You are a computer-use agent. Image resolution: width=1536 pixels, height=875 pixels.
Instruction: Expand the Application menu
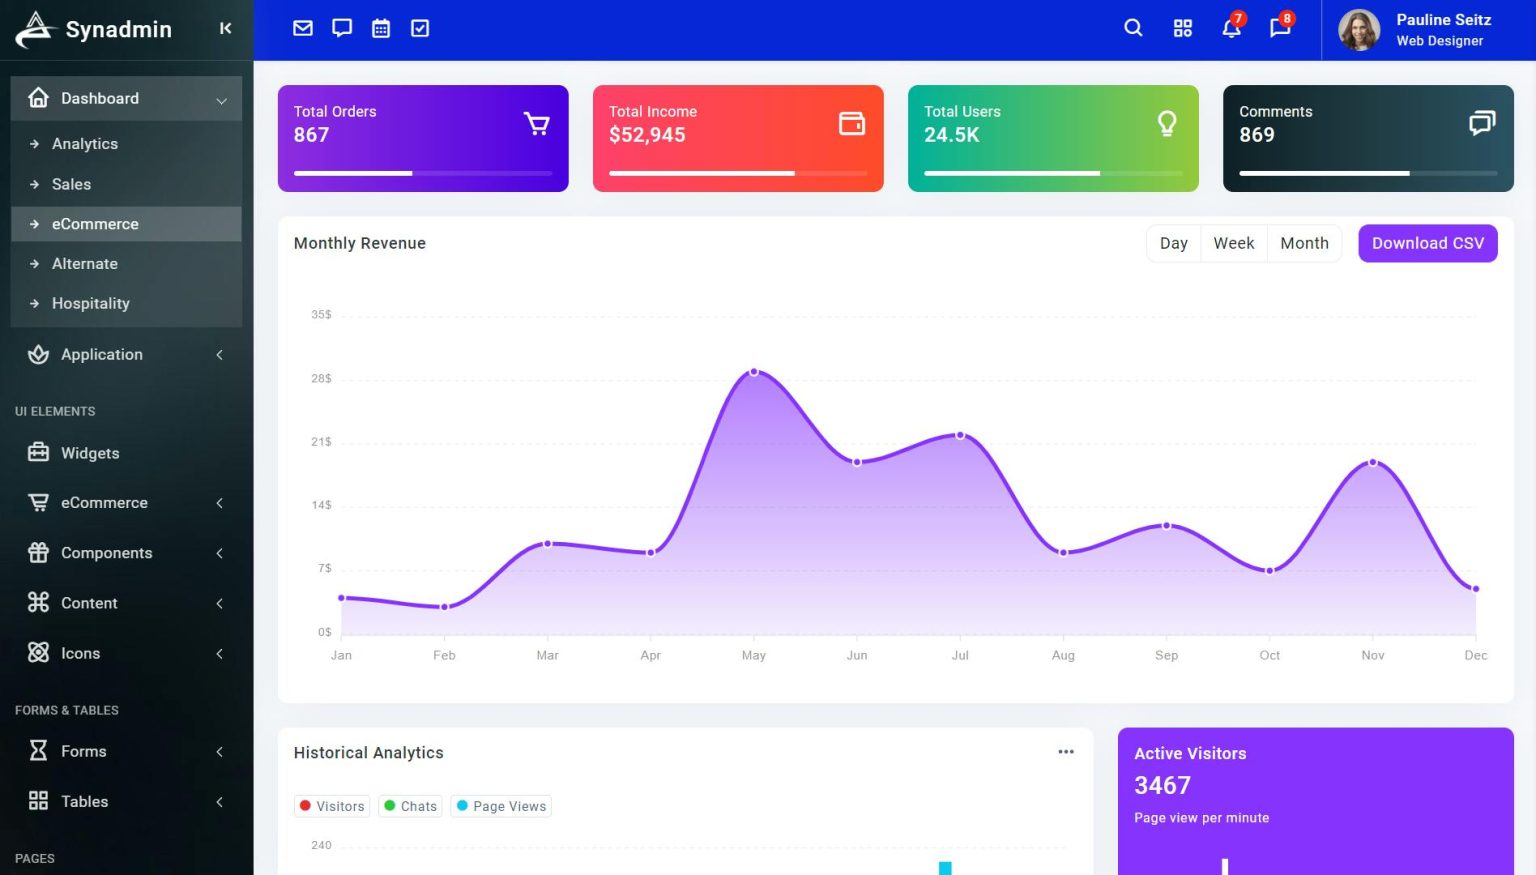coord(100,354)
